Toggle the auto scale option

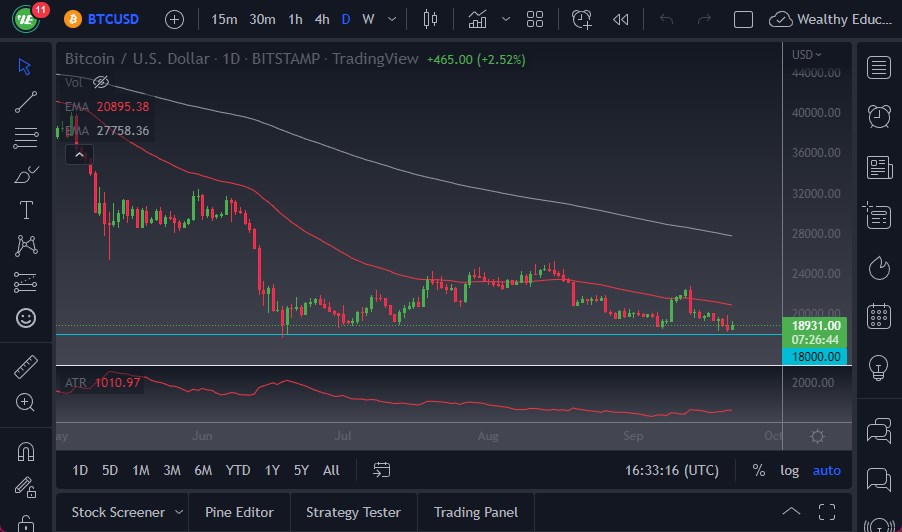point(826,470)
